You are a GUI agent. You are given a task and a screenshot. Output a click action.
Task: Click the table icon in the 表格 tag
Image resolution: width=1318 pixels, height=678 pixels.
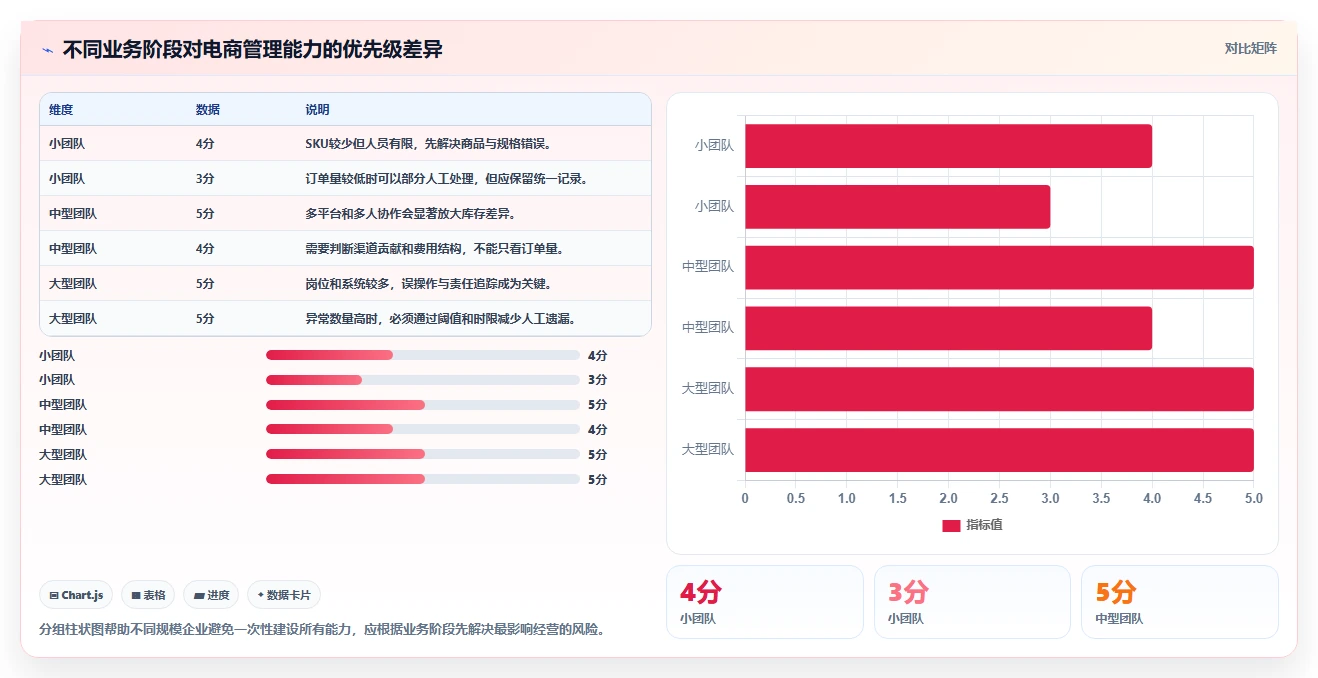[136, 595]
